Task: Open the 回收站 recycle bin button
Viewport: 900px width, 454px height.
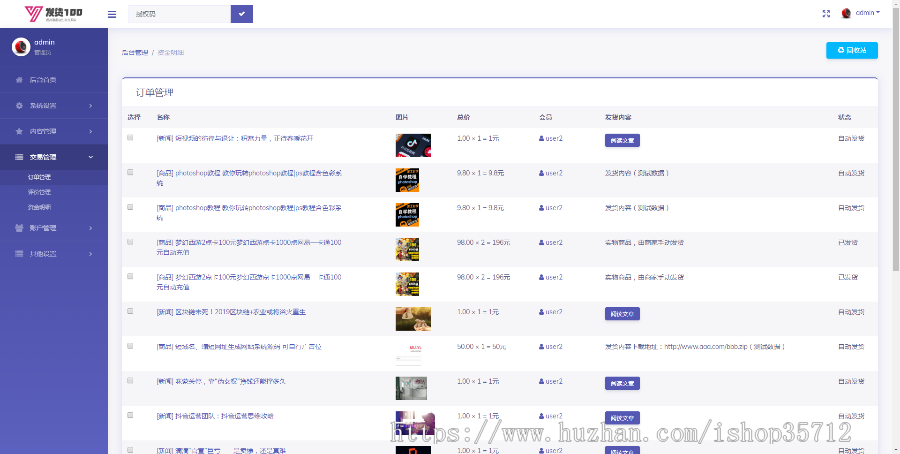Action: (x=852, y=51)
